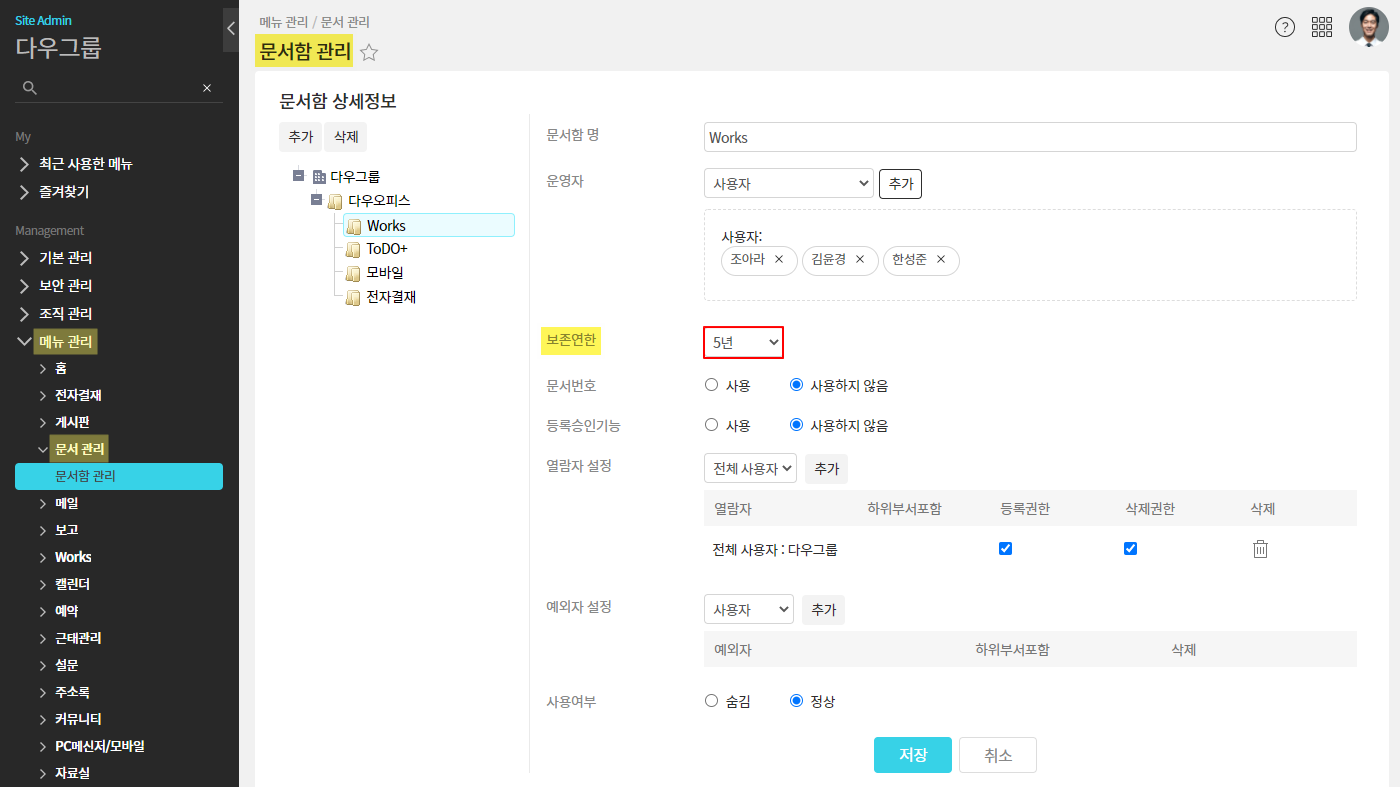Click the help question mark icon

click(1285, 28)
